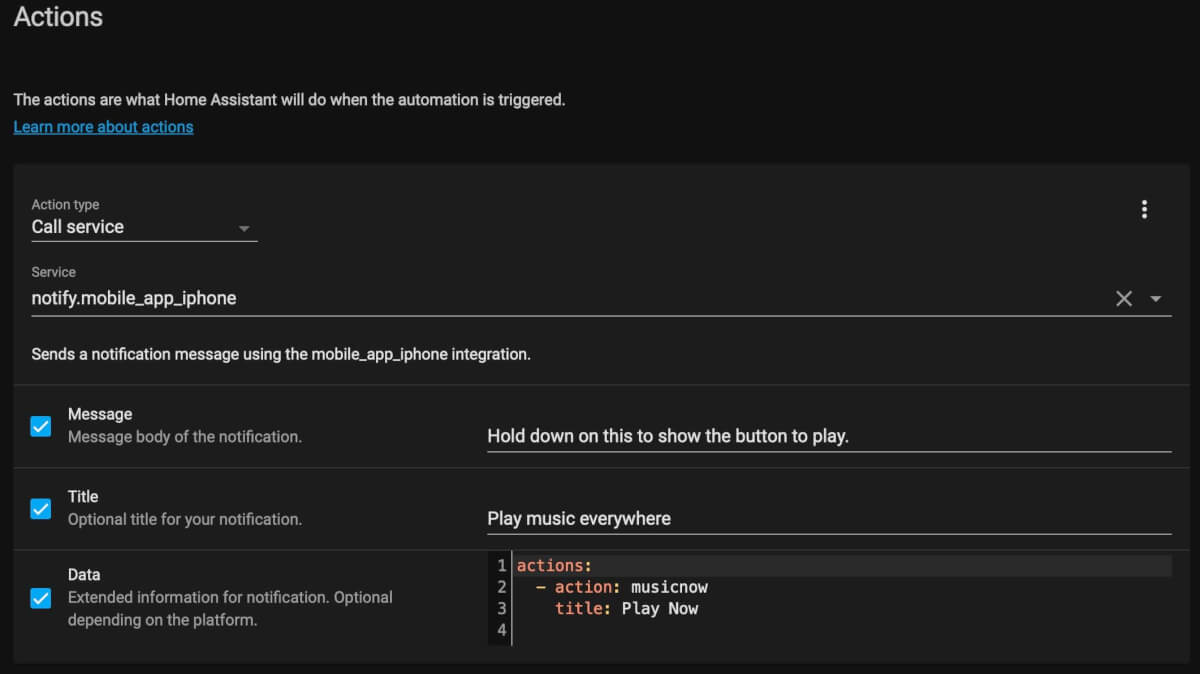The image size is (1200, 674).
Task: Focus the 'Play music everywhere' title field
Action: (828, 518)
